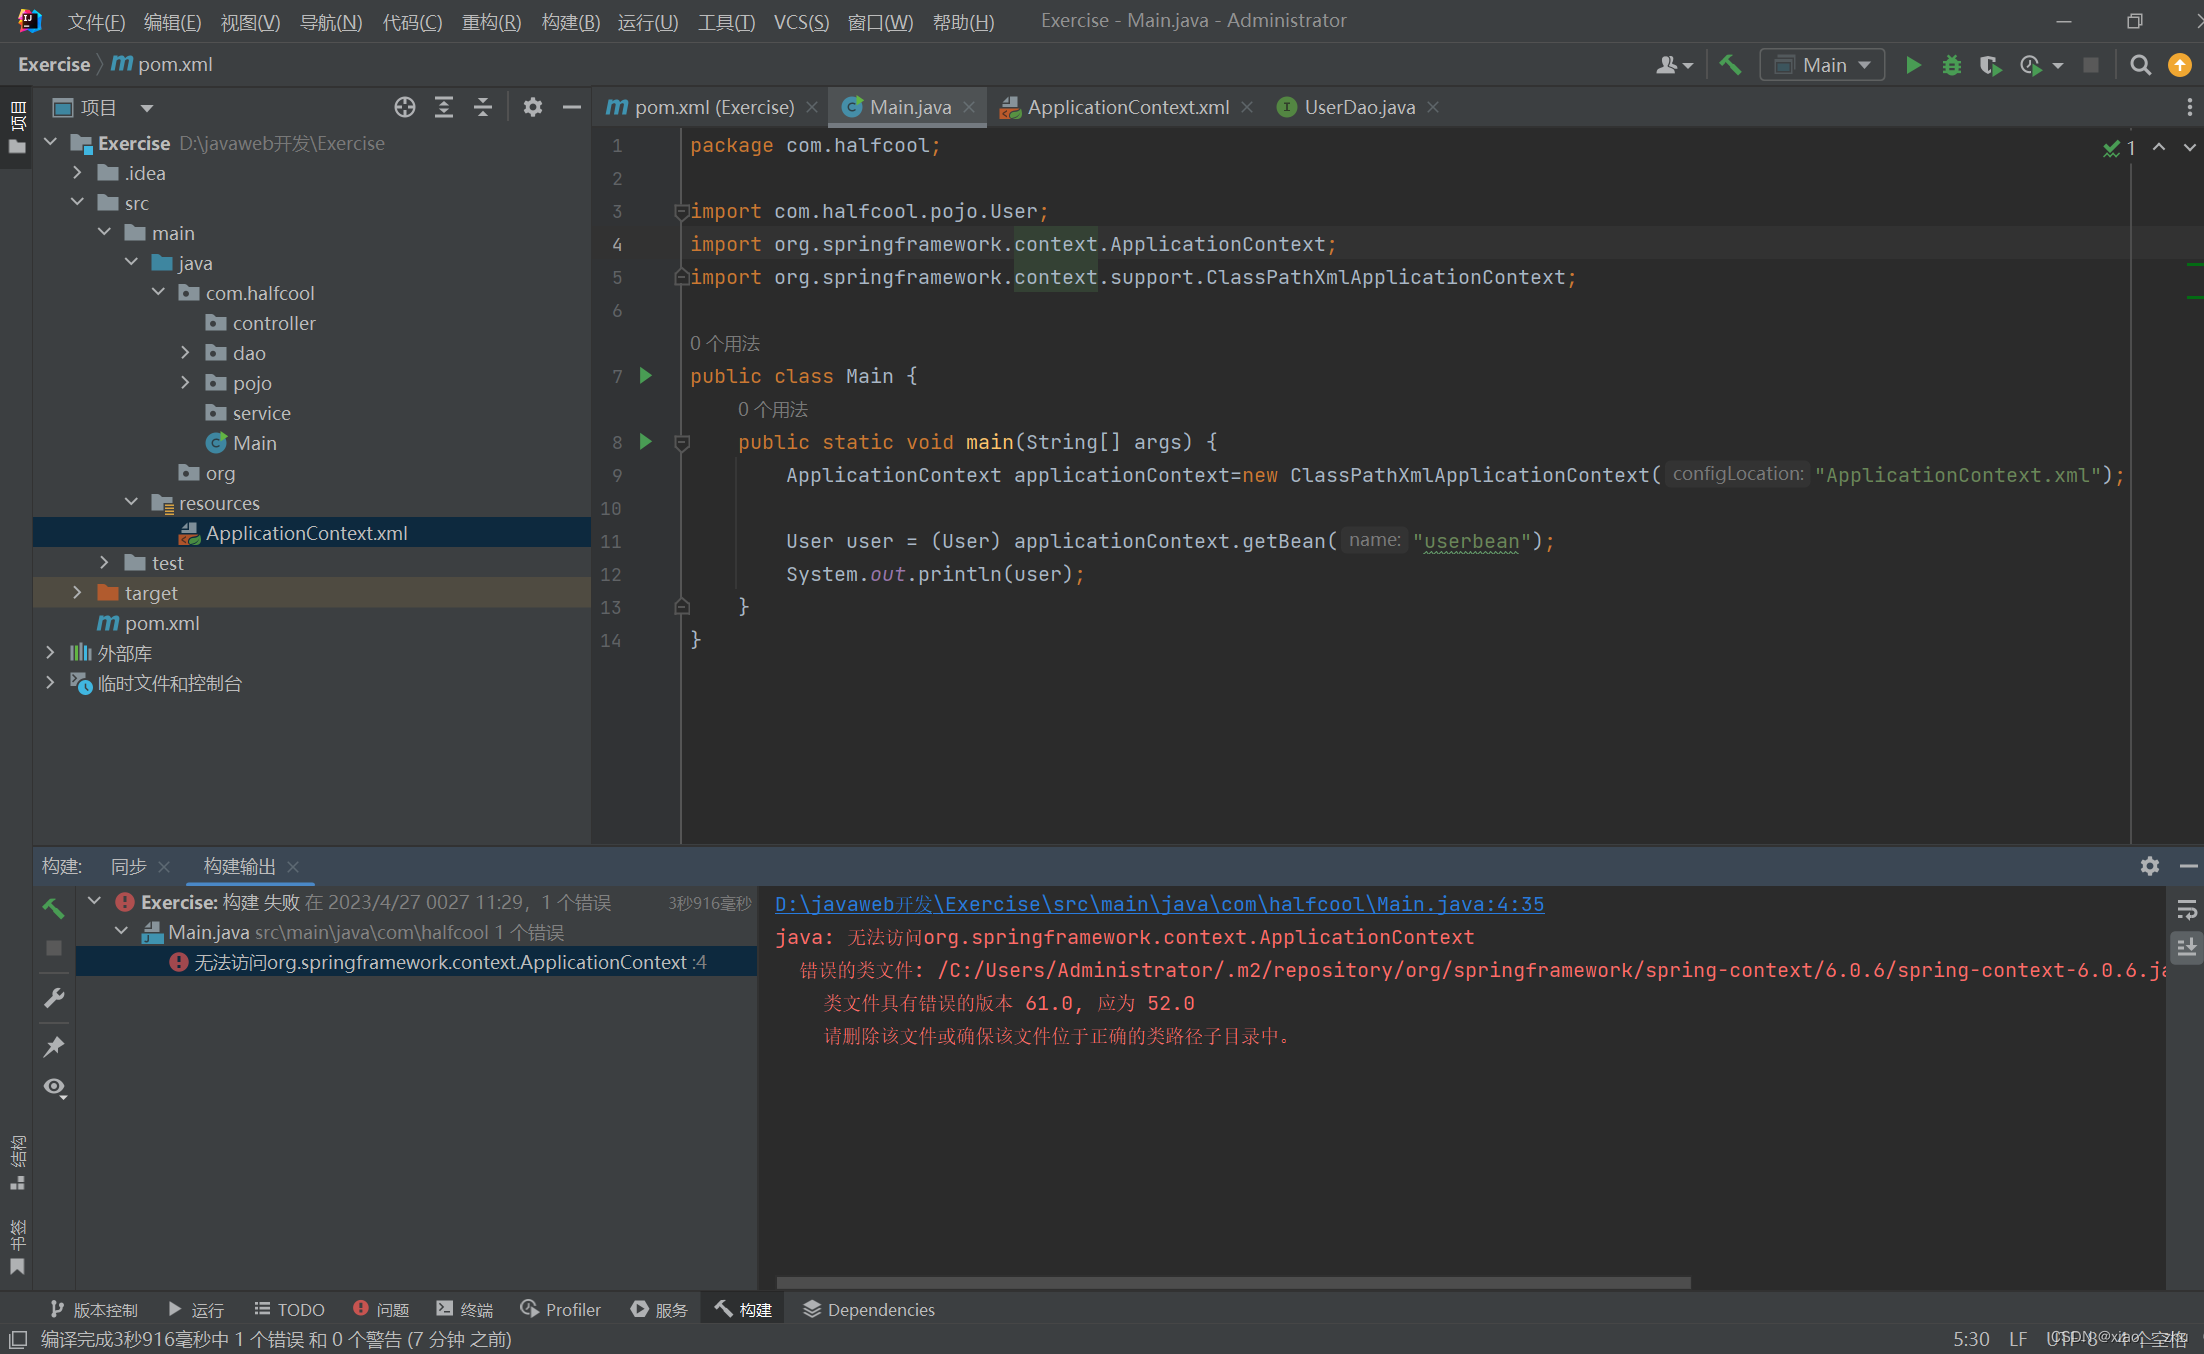This screenshot has height=1354, width=2204.
Task: Open the Main run configuration dropdown
Action: [1822, 65]
